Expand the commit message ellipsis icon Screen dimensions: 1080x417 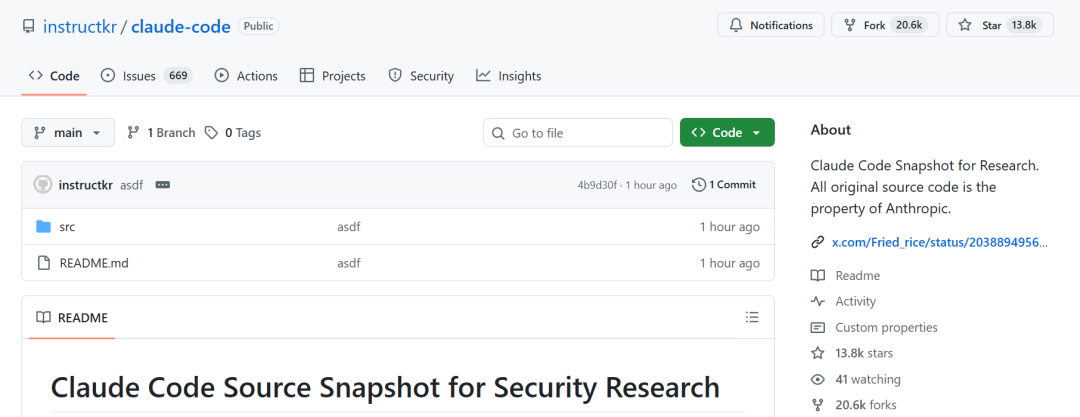[x=163, y=185]
